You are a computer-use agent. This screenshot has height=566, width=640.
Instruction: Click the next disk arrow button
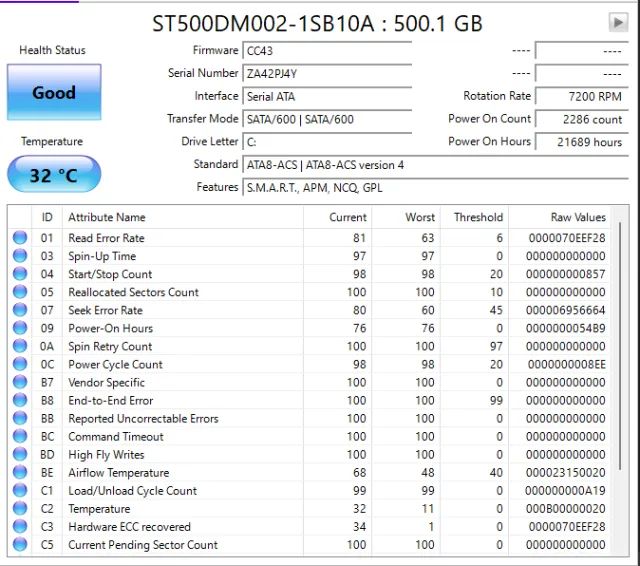pos(618,22)
